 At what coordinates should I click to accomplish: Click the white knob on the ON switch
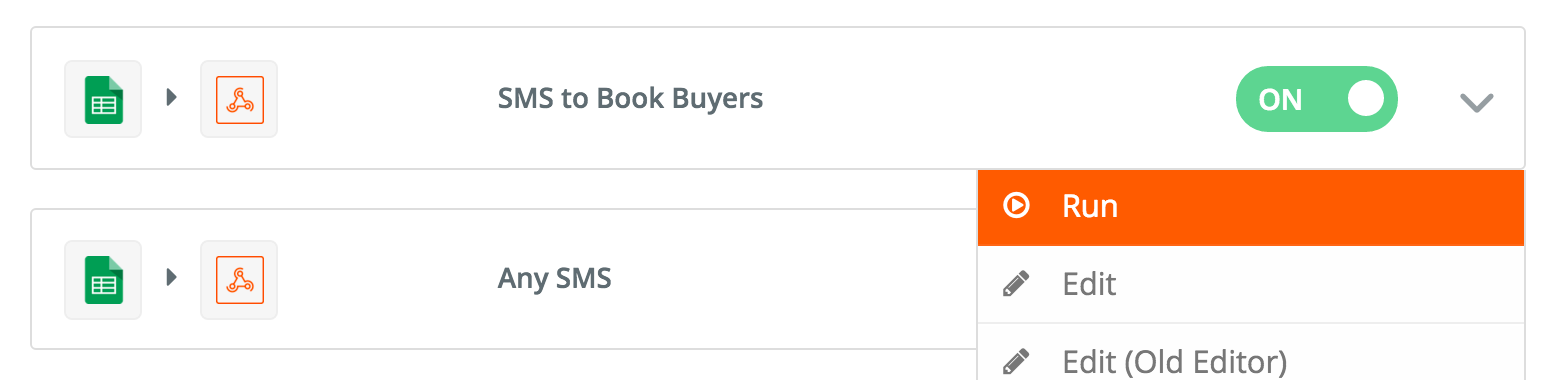point(1365,99)
